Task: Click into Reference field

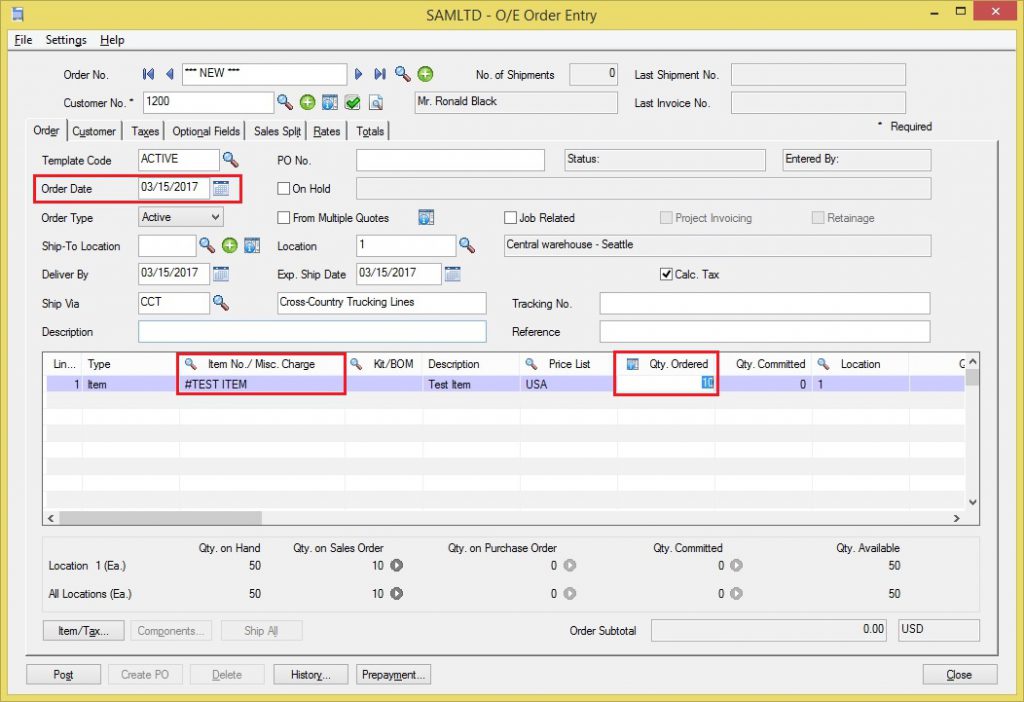Action: point(765,331)
